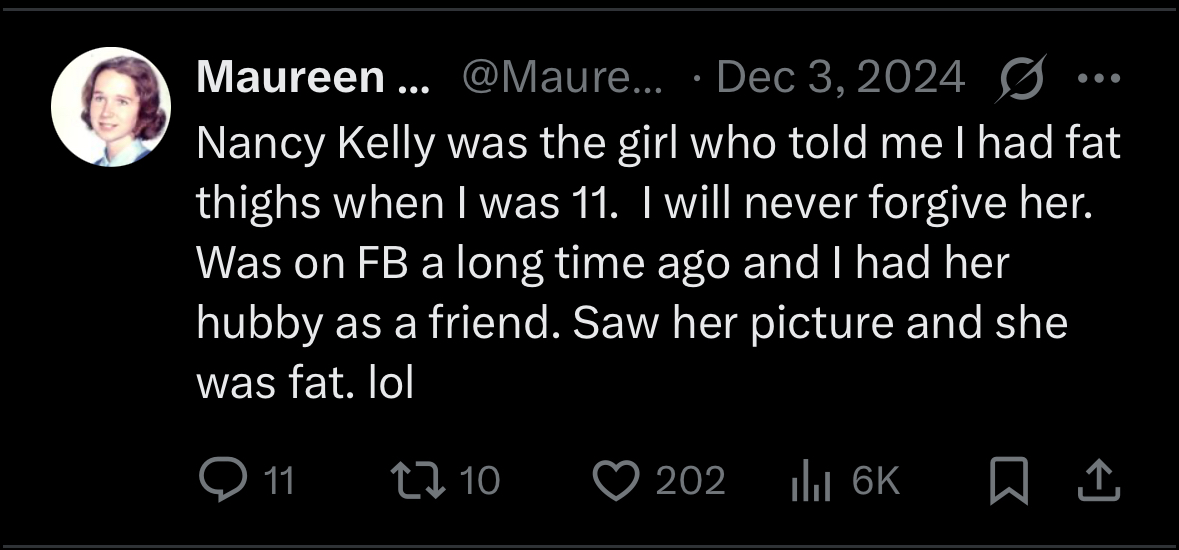Bookmark this post with the bookmark icon
The image size is (1179, 550).
(x=1008, y=480)
